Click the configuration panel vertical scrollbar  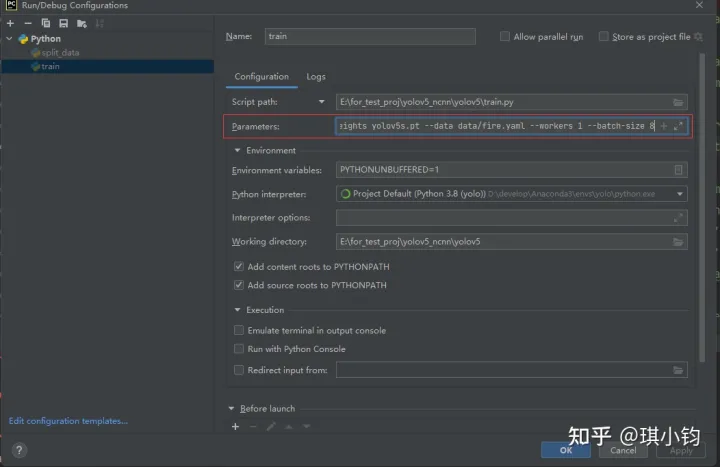point(702,208)
